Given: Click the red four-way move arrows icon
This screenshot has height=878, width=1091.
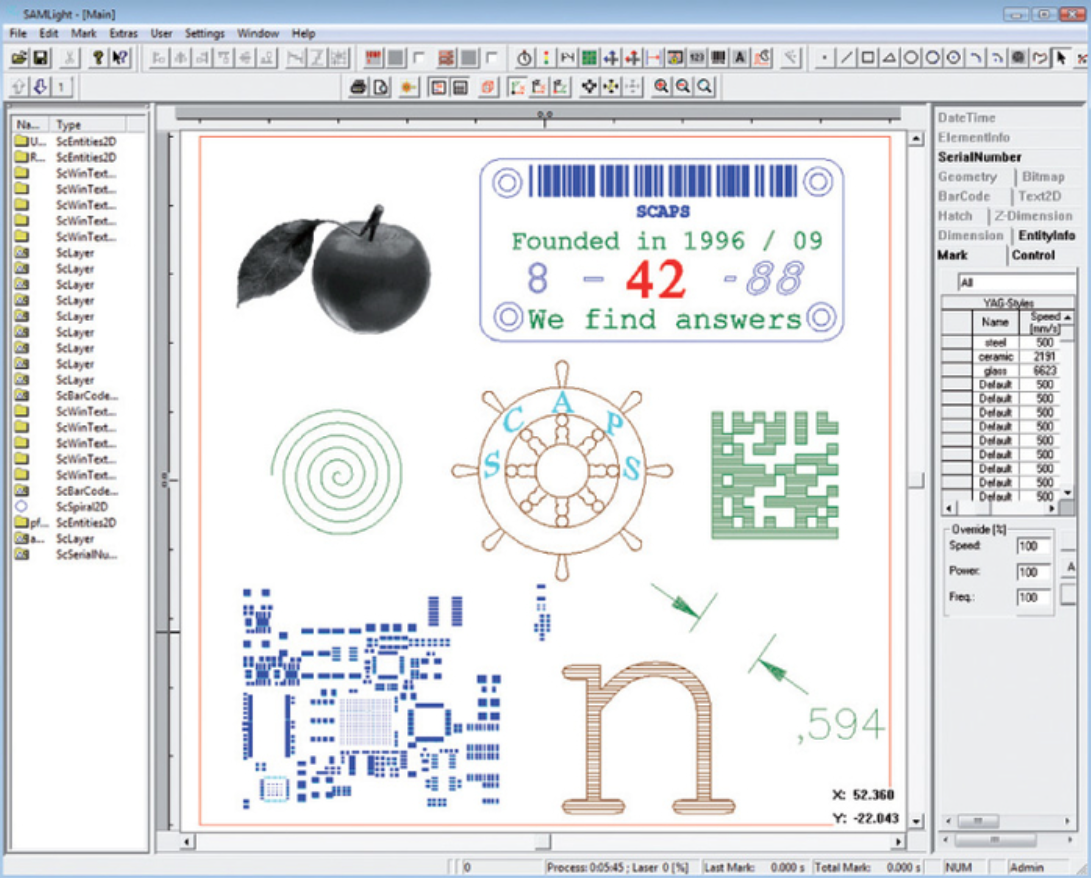Looking at the screenshot, I should (632, 58).
